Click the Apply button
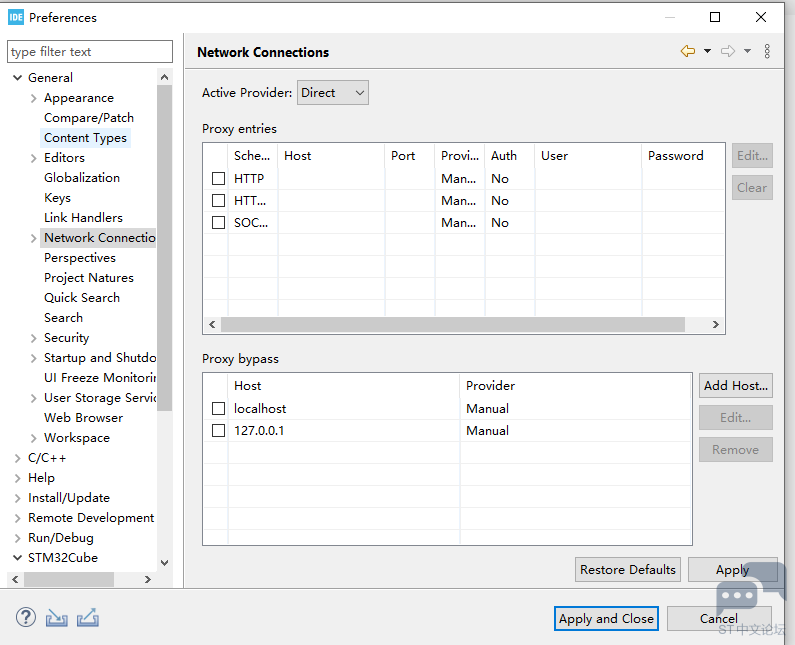Screen dimensions: 795x645 click(x=732, y=569)
